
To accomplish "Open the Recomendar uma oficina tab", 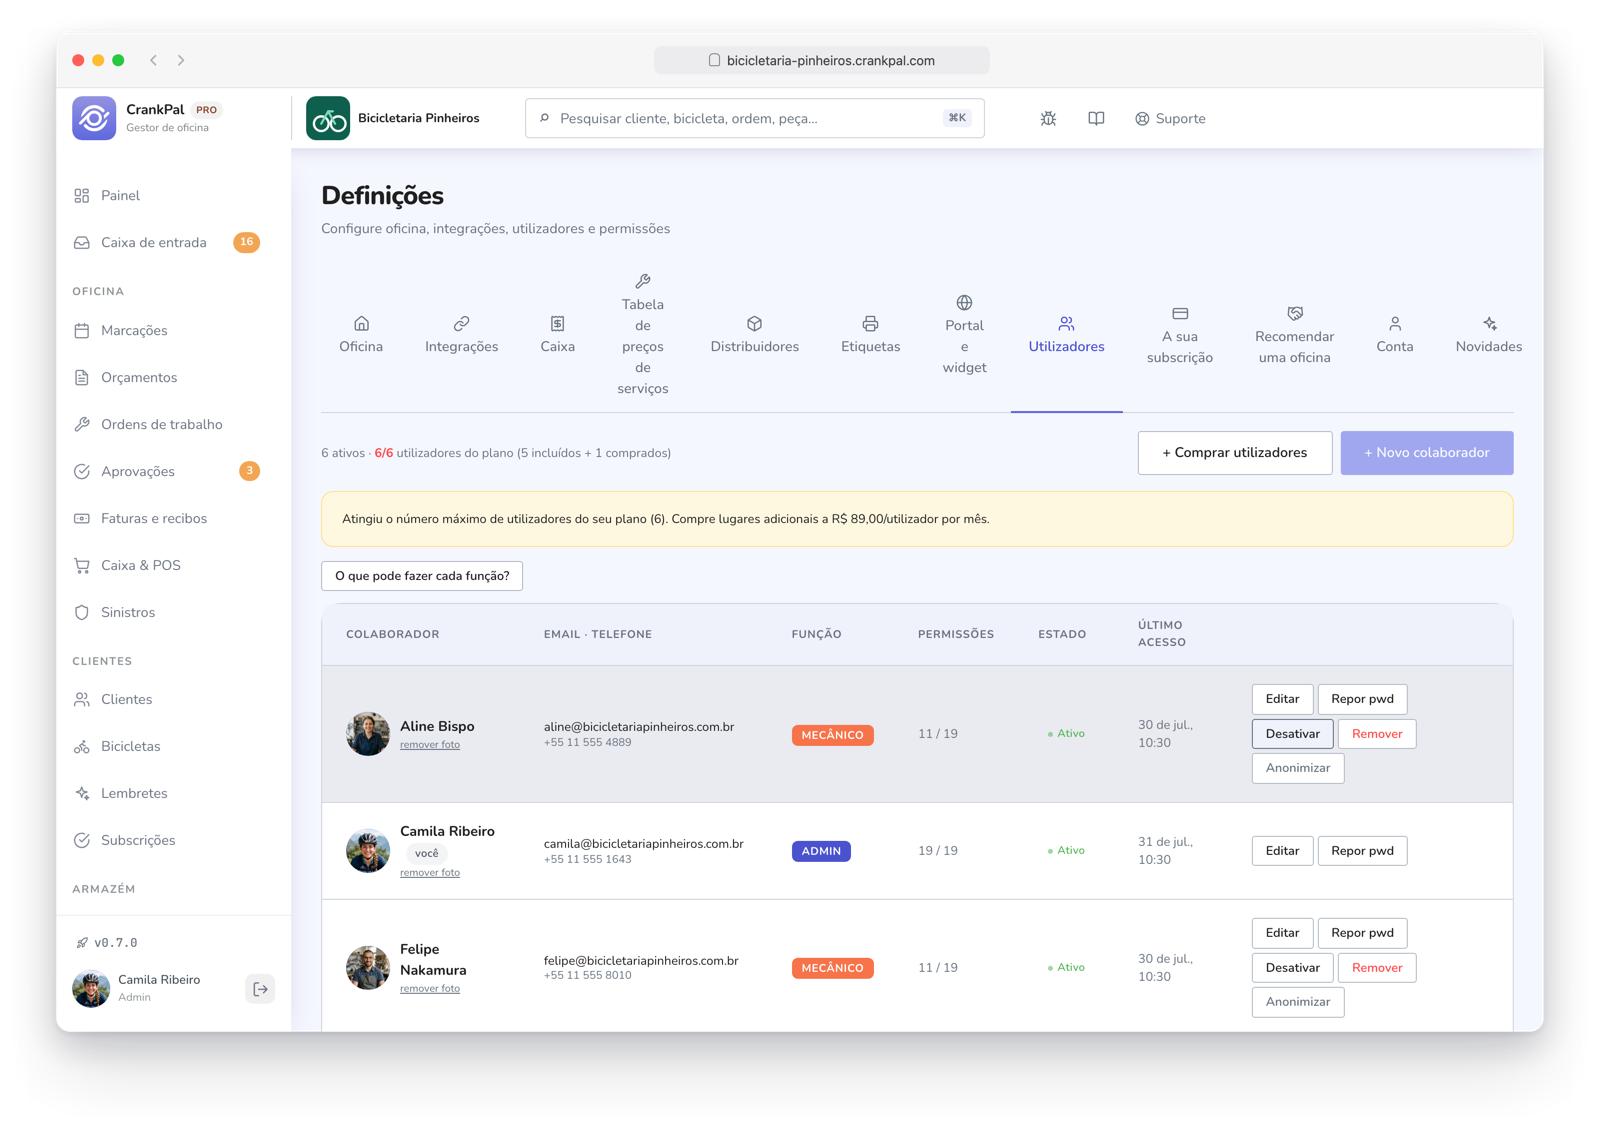I will pyautogui.click(x=1294, y=335).
